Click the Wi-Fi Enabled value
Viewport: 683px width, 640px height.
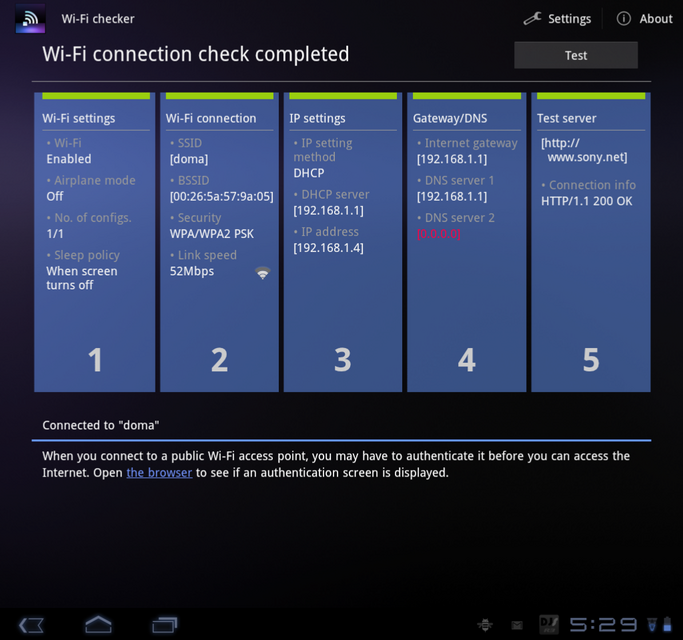point(69,159)
